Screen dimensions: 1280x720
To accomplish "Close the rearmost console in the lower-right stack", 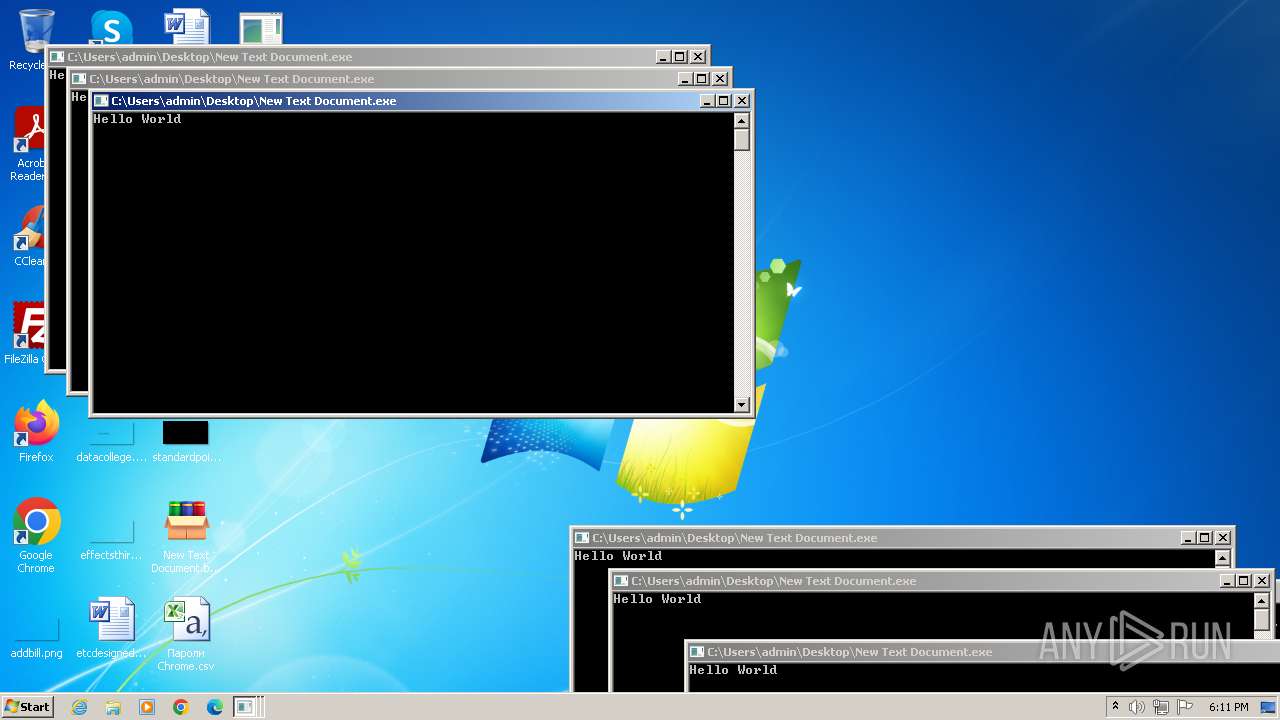I will pos(1223,538).
